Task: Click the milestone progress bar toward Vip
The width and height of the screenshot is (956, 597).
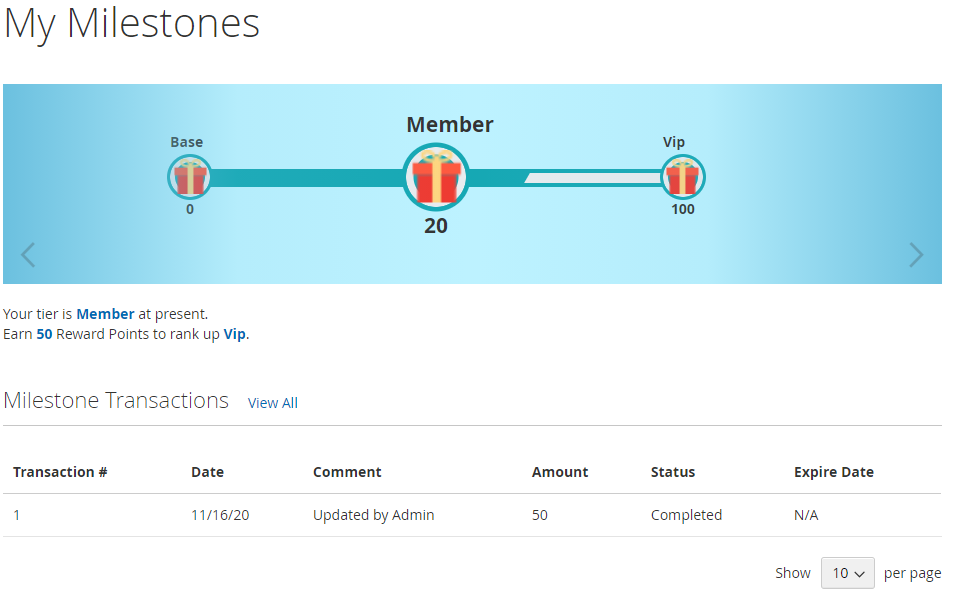Action: 590,178
